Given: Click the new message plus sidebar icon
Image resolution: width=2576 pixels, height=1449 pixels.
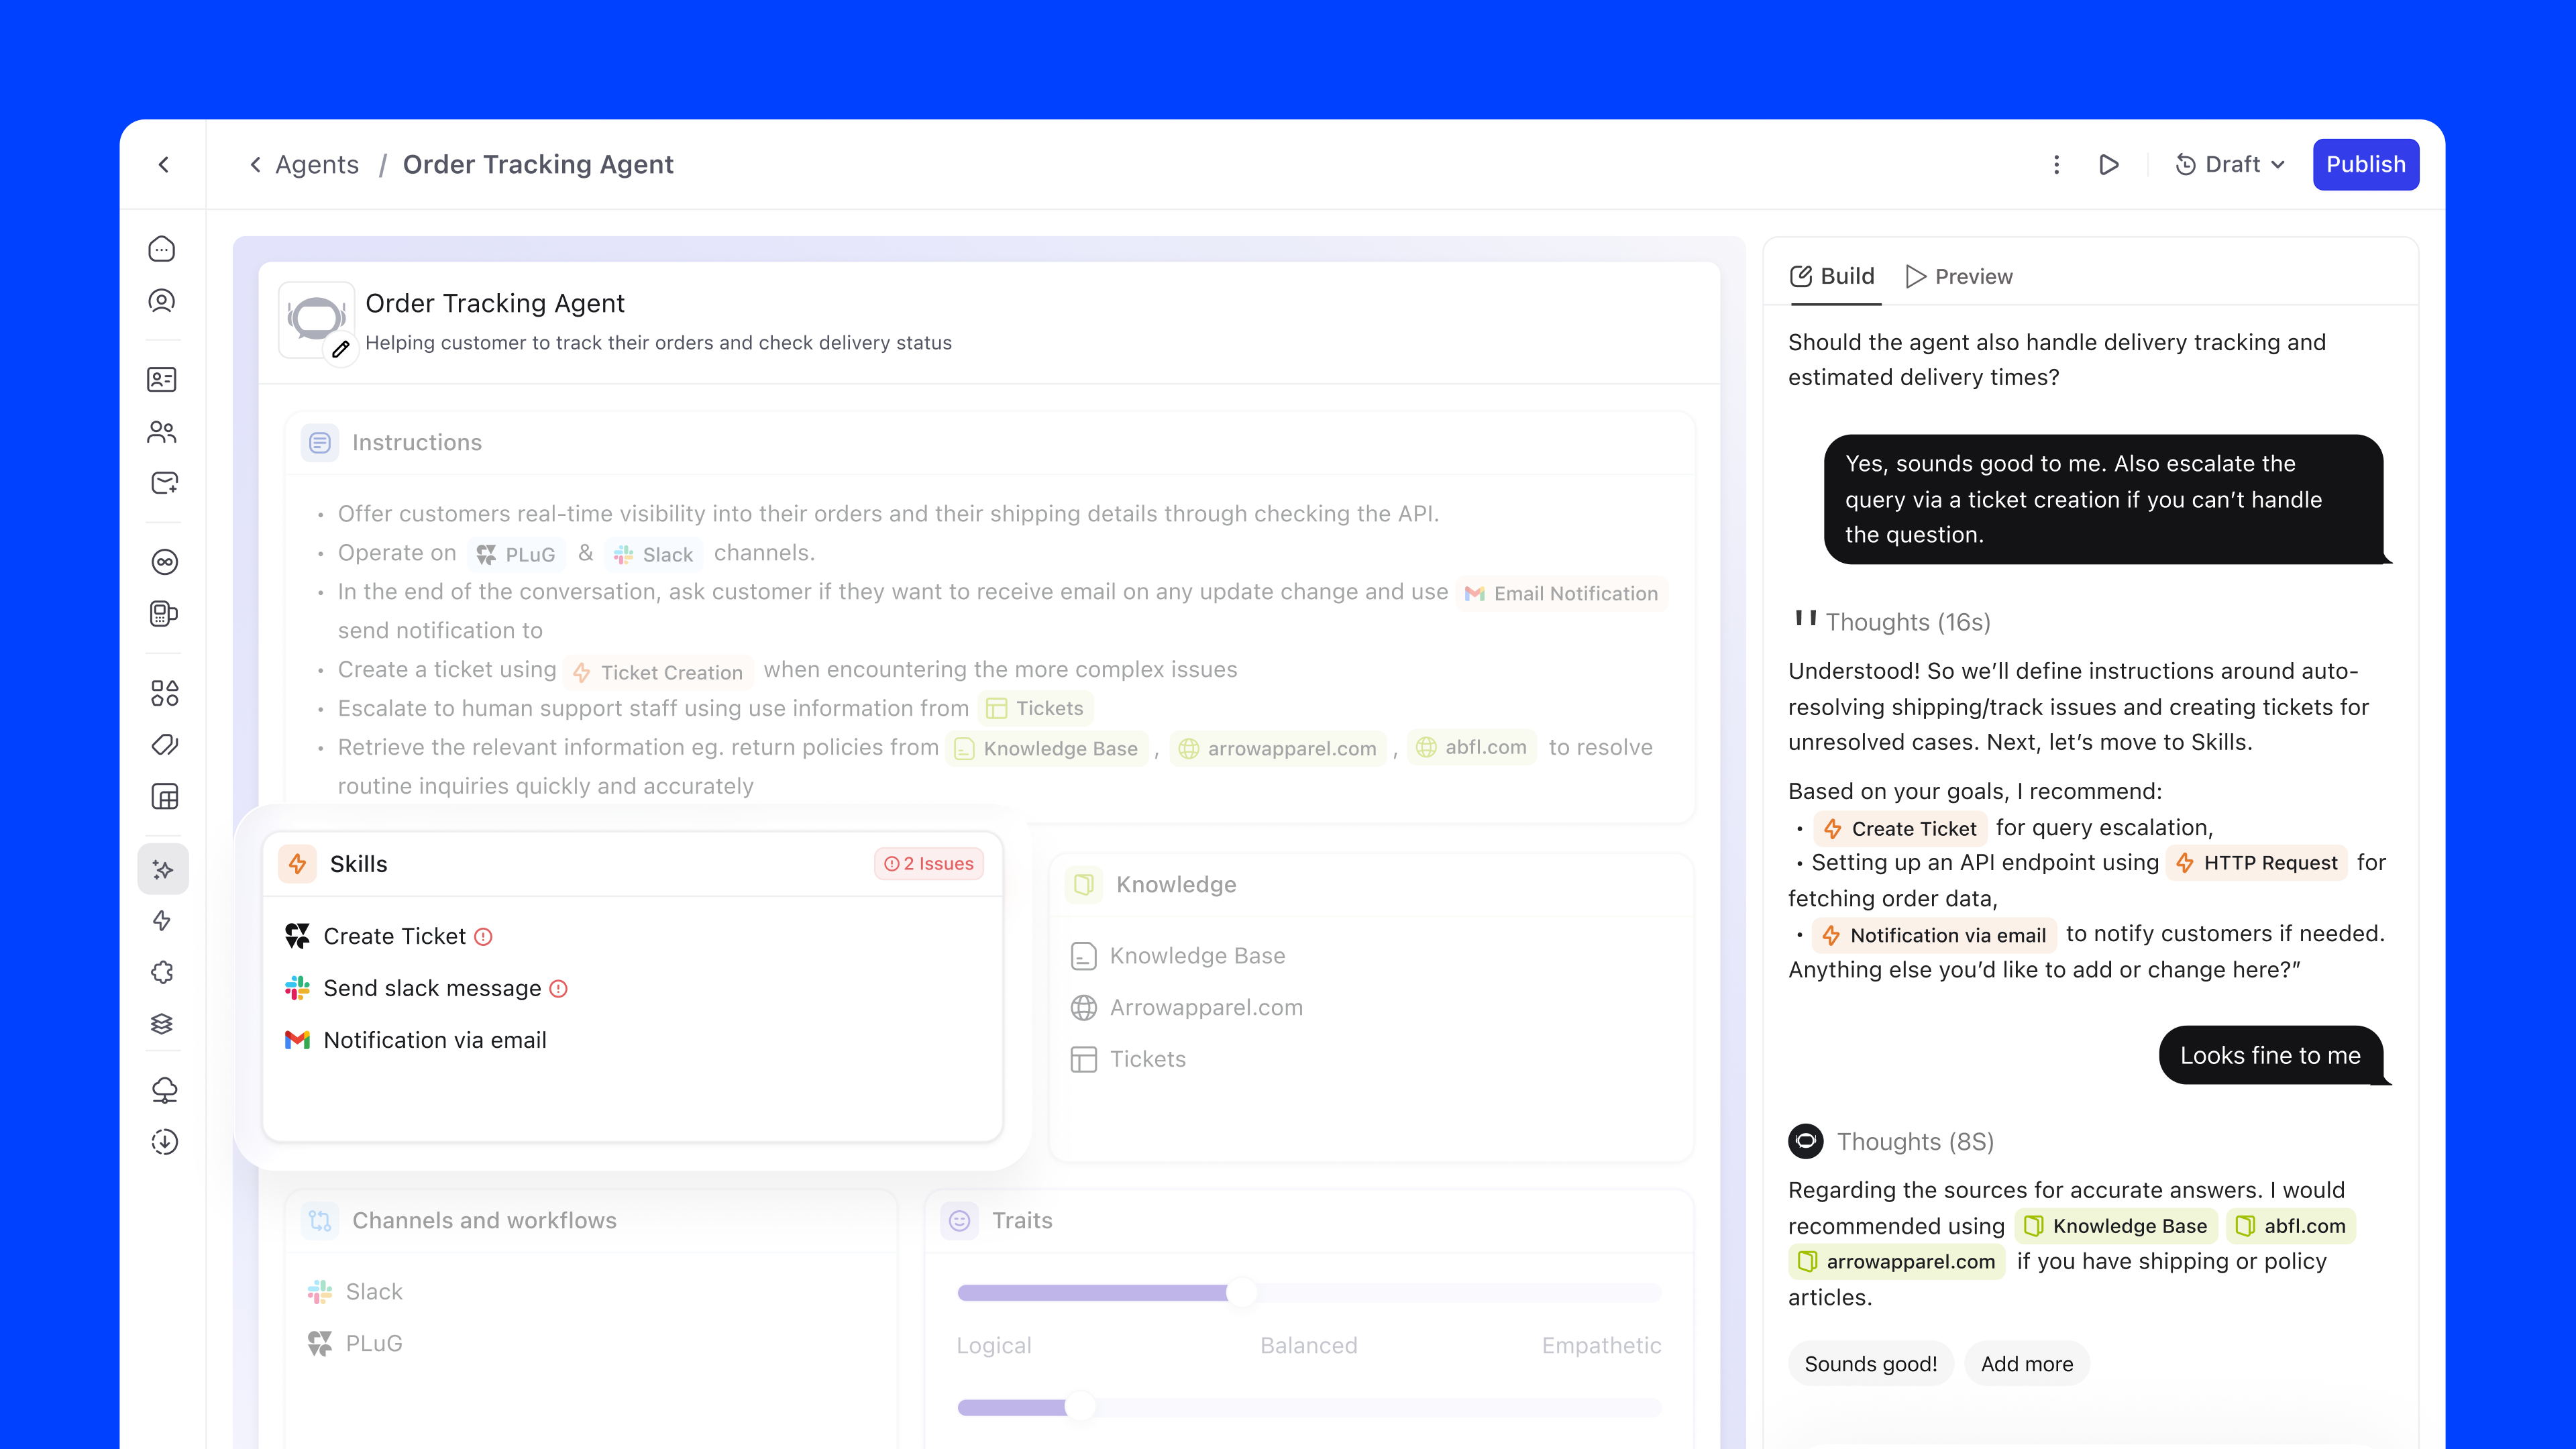Looking at the screenshot, I should [164, 483].
